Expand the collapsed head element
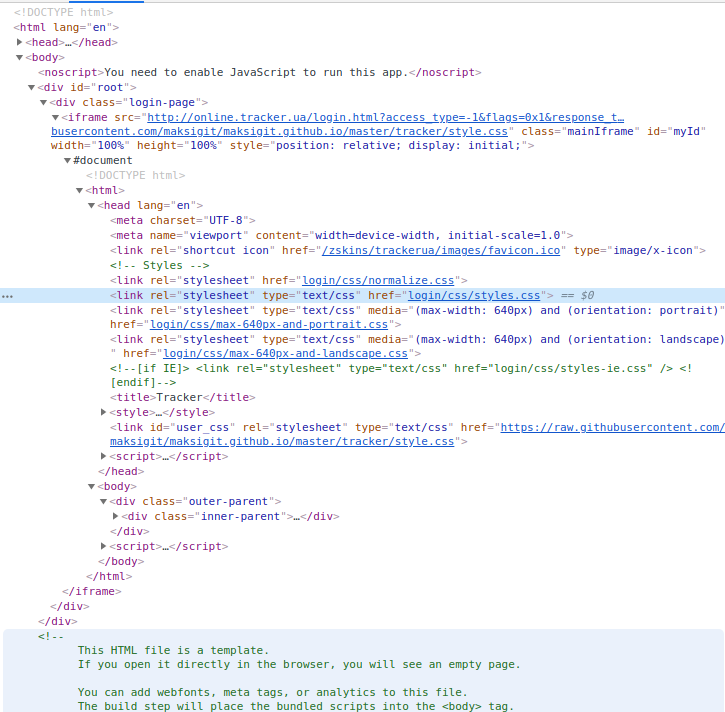 (x=20, y=42)
